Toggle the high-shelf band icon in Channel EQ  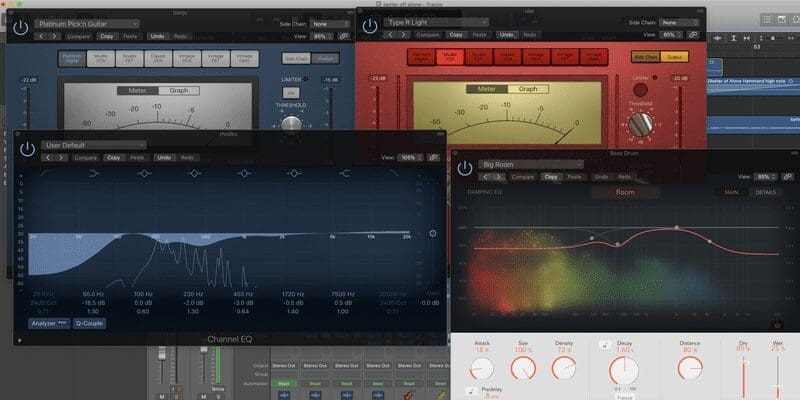345,173
